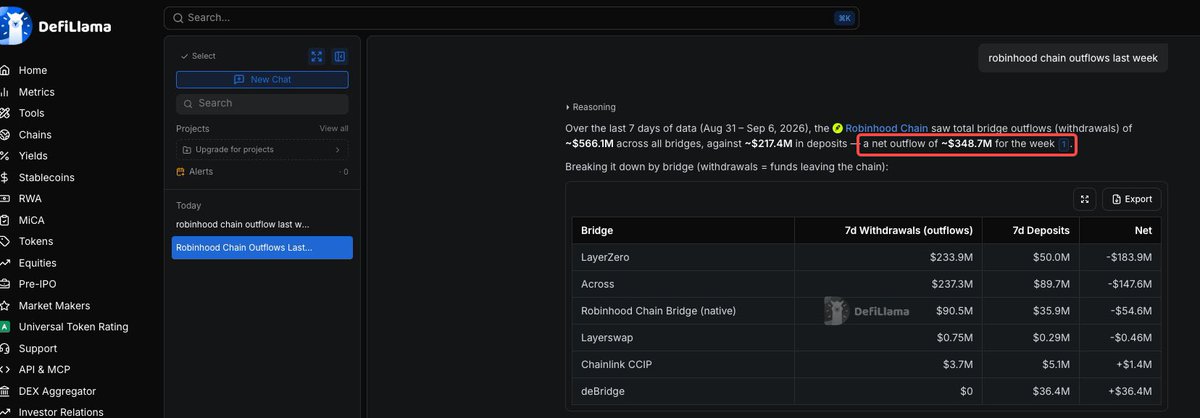1200x418 pixels.
Task: Open the Yields page
Action: 33,156
